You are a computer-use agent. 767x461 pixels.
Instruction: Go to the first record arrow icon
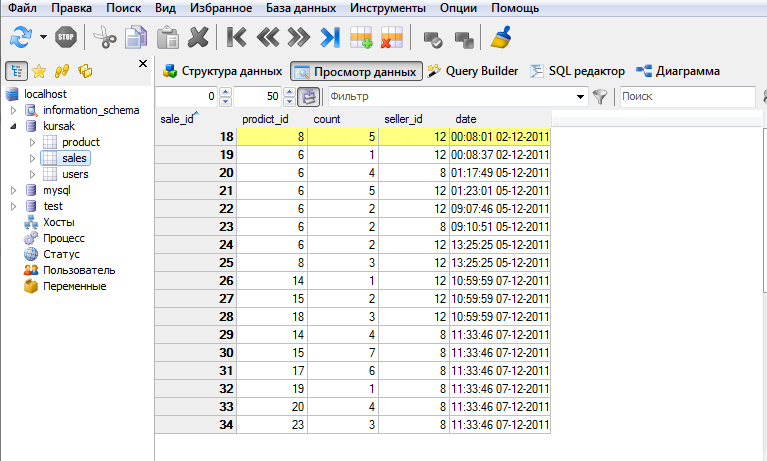[x=236, y=37]
